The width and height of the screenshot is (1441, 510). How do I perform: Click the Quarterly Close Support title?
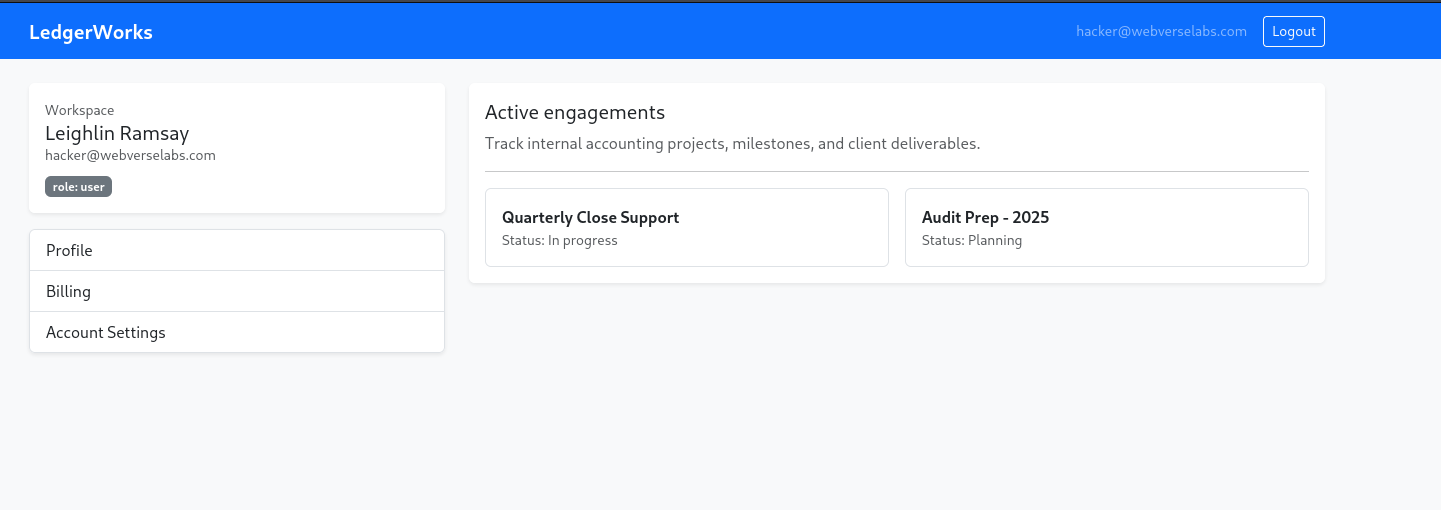coord(590,217)
